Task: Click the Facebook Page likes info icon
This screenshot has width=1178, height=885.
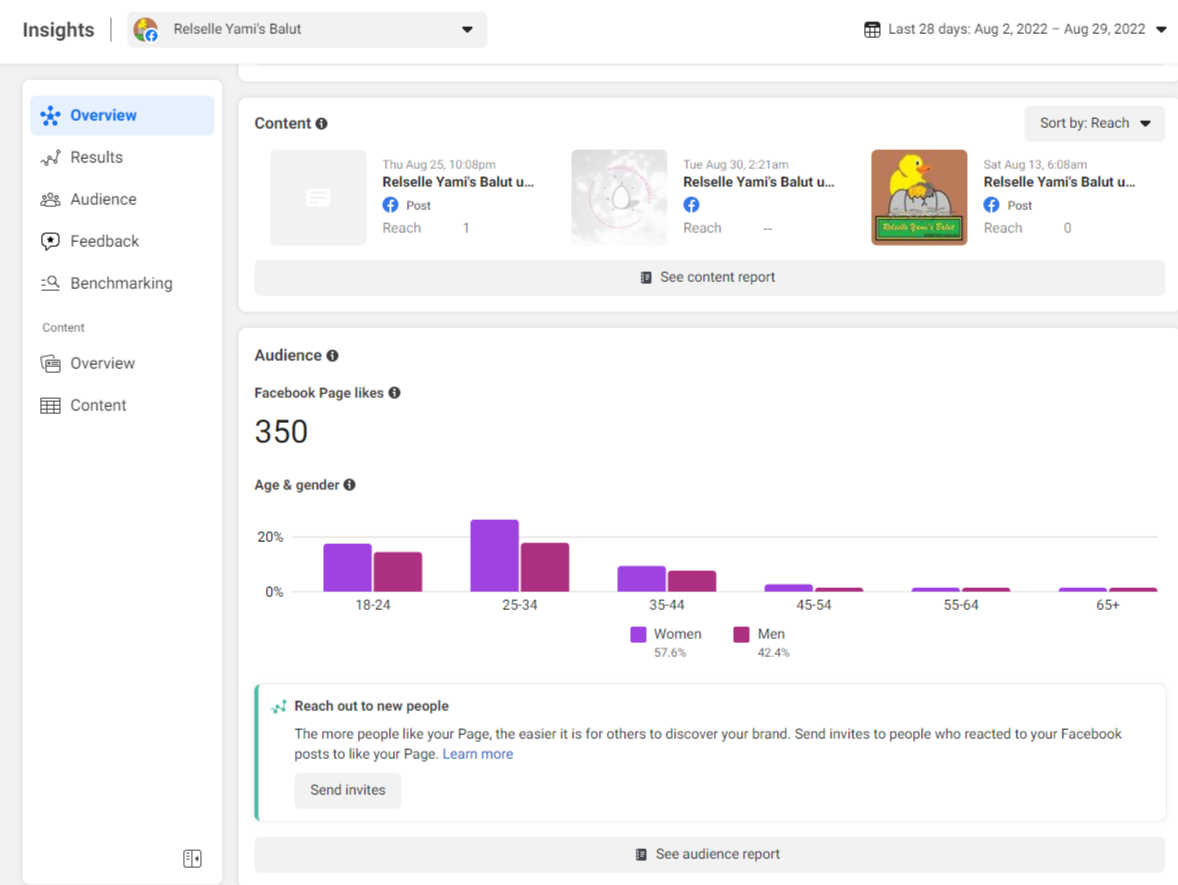Action: coord(394,393)
